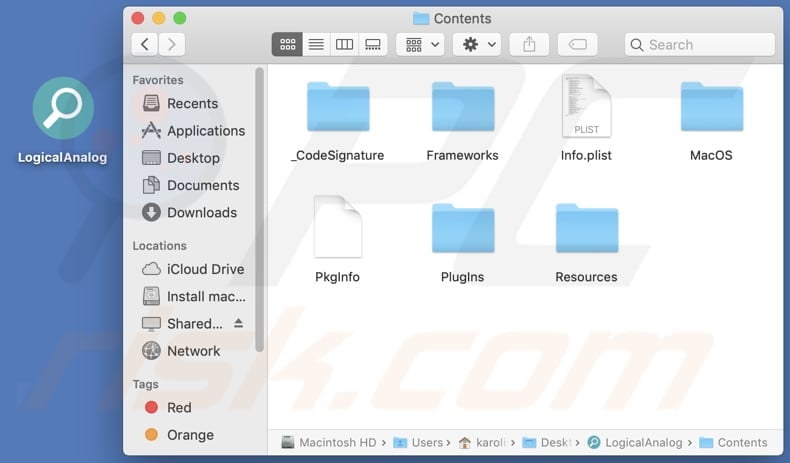Viewport: 790px width, 463px height.
Task: Select Documents in the sidebar
Action: (190, 185)
